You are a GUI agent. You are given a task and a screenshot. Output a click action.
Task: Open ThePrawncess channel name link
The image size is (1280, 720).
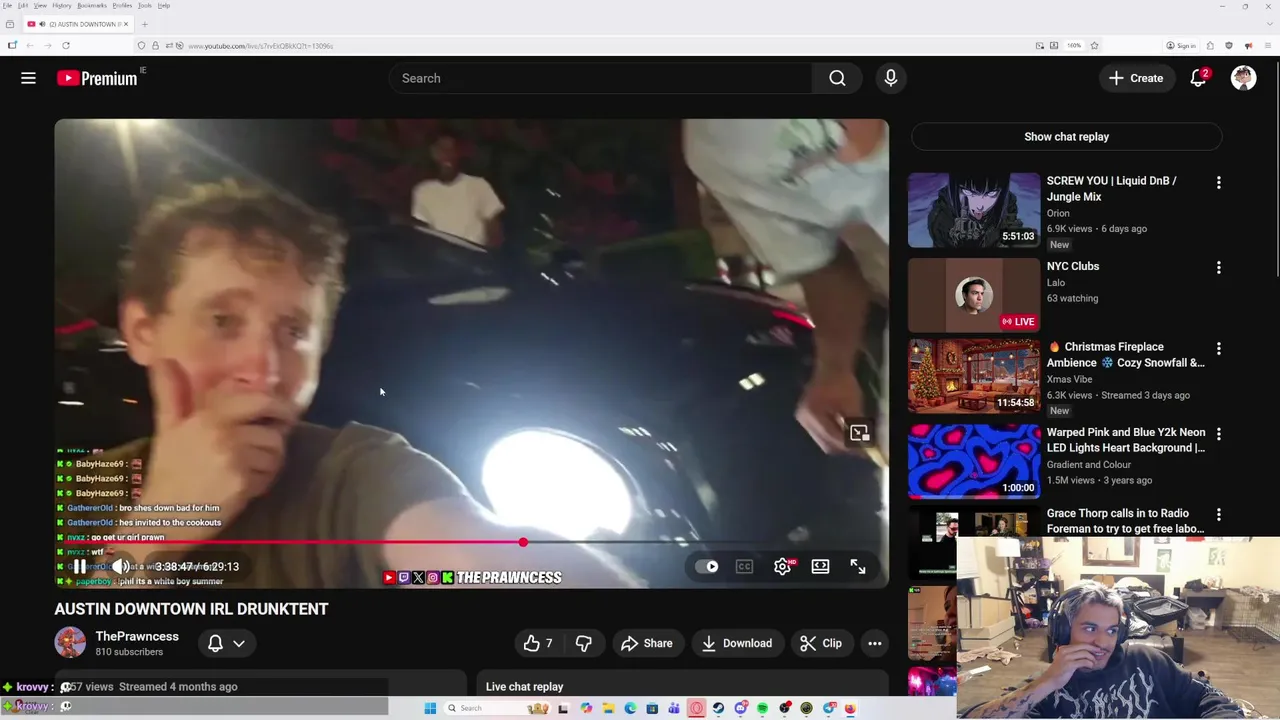(x=137, y=636)
